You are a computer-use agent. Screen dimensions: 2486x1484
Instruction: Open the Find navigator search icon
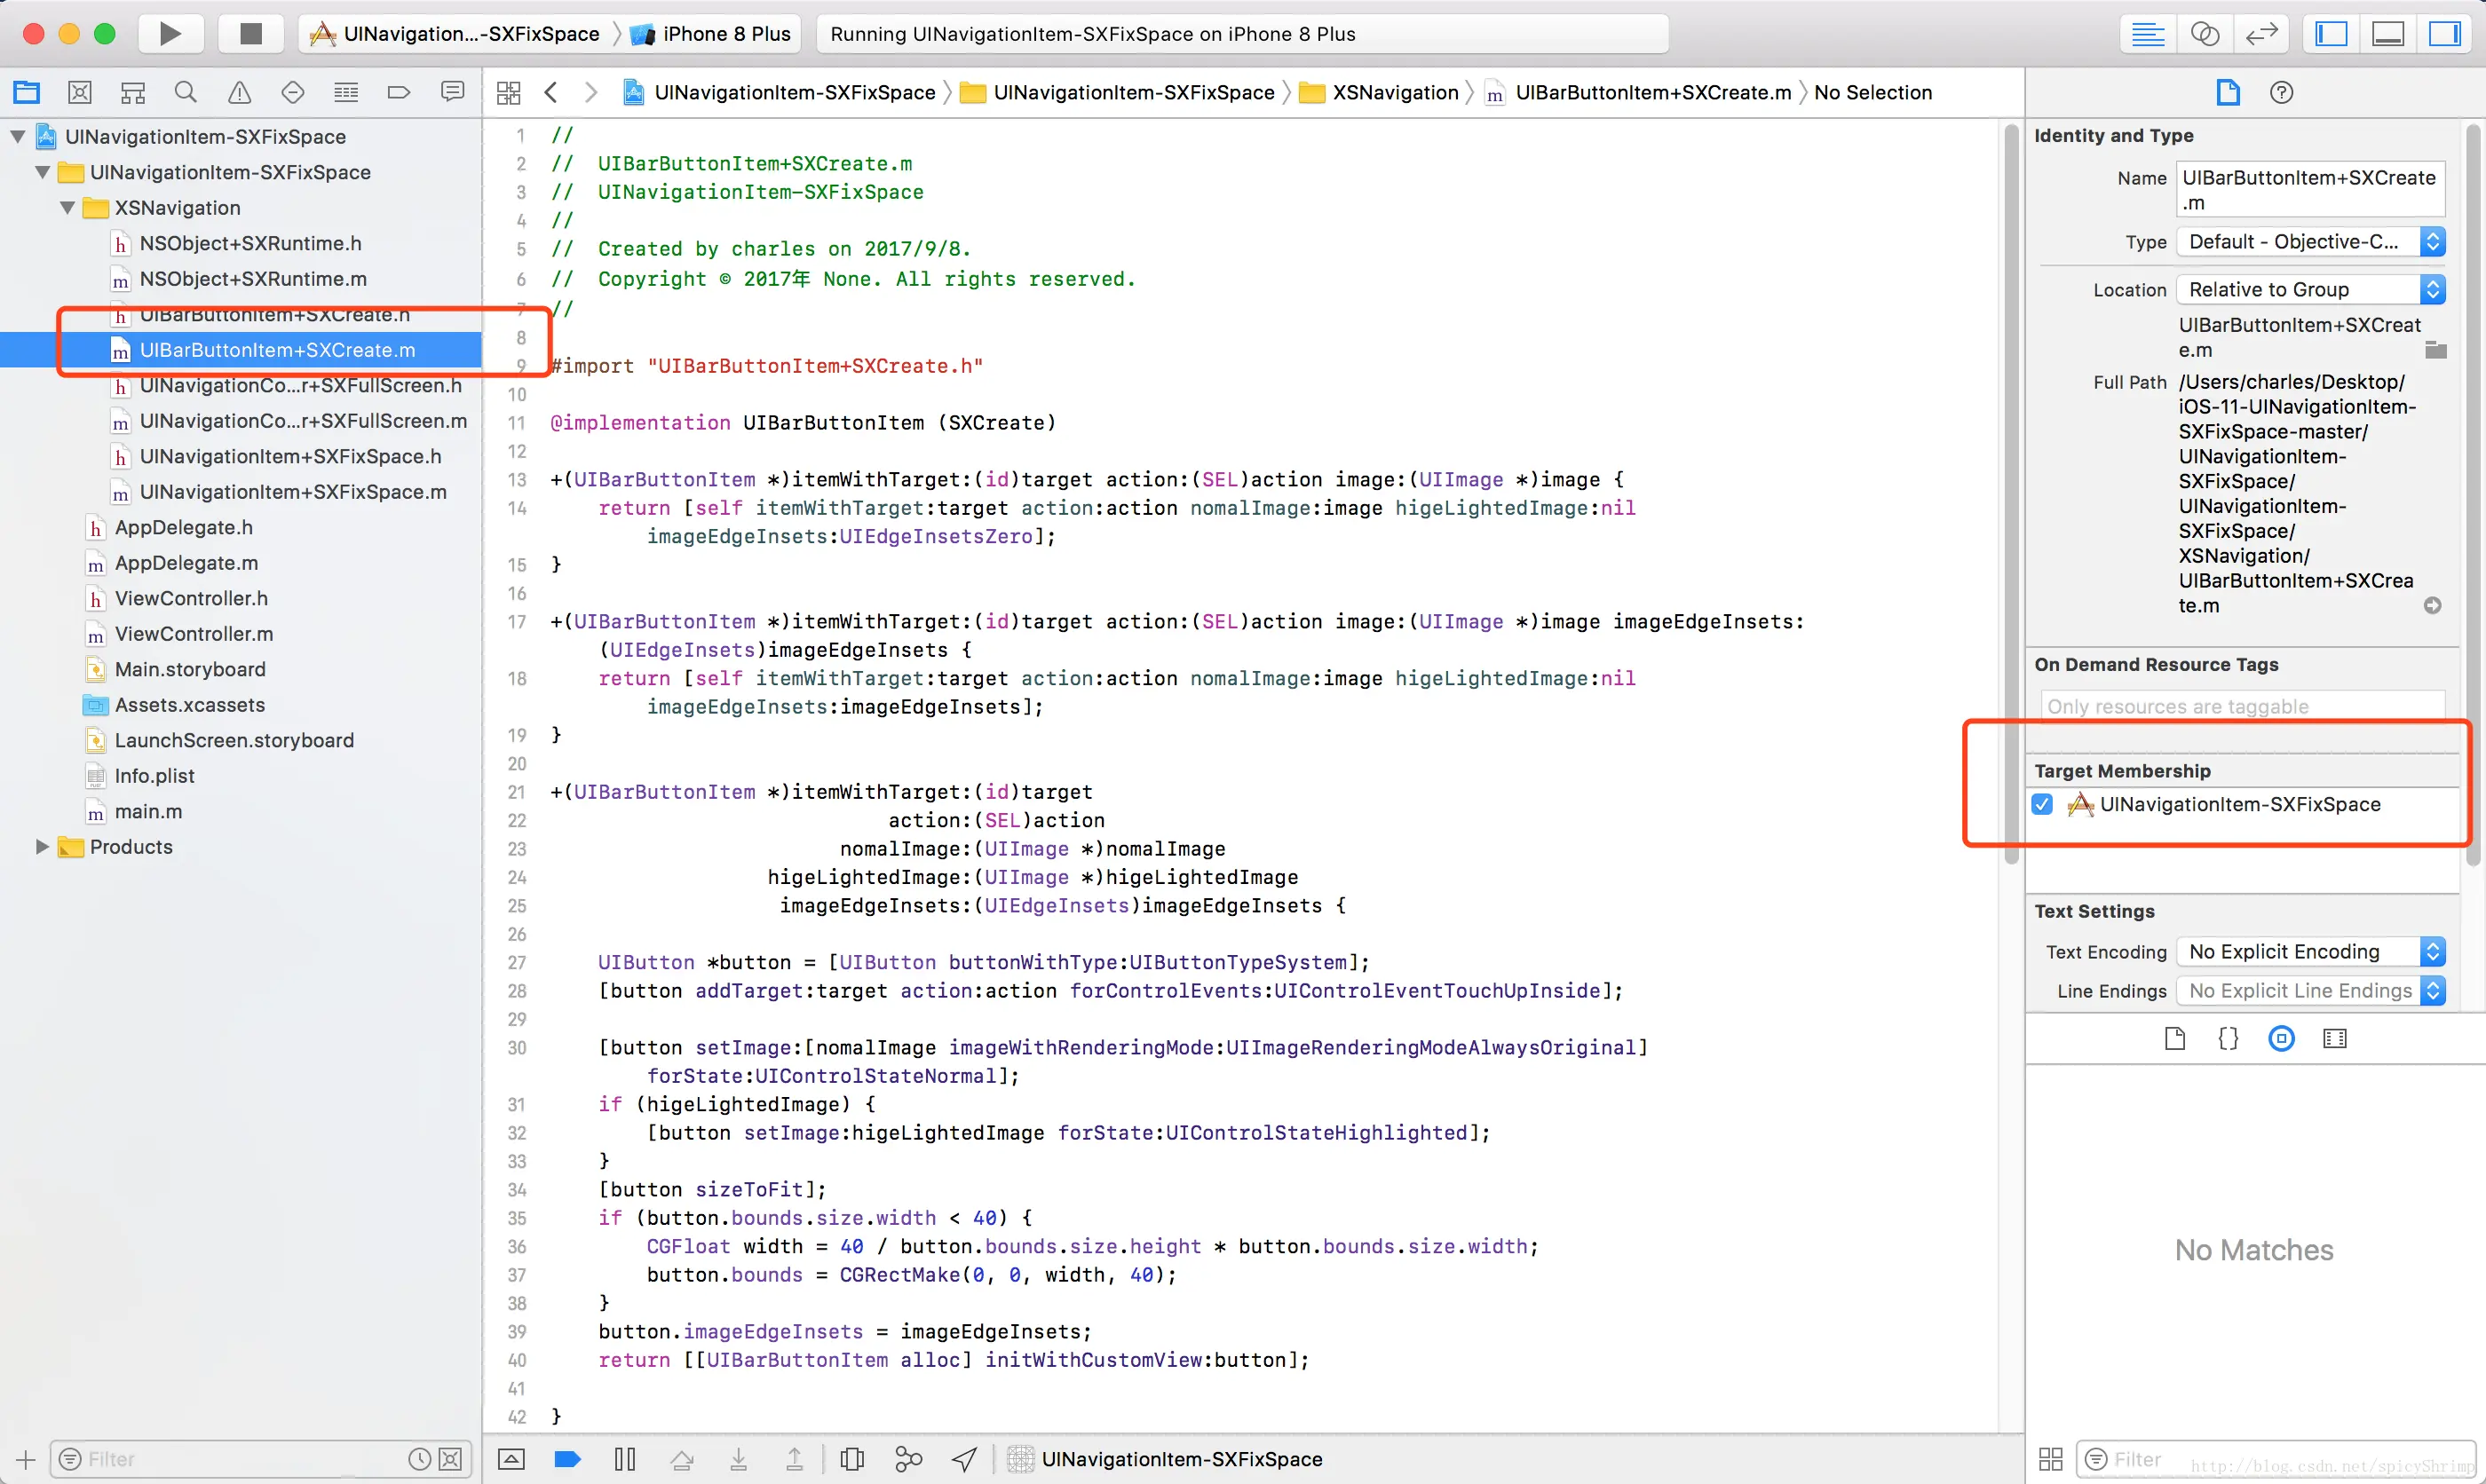click(185, 93)
